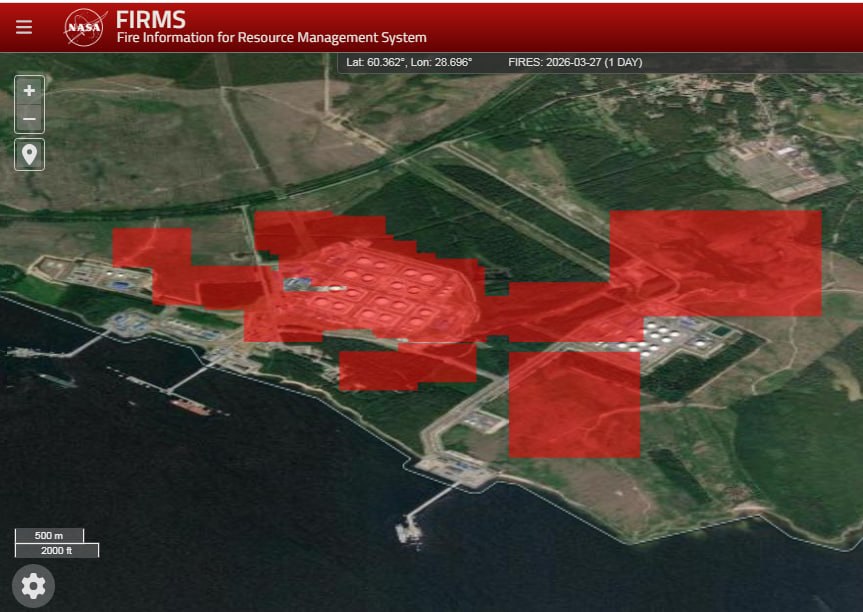Screen dimensions: 863x612
Task: Click the red fire square south of the tank farm
Action: tap(575, 405)
